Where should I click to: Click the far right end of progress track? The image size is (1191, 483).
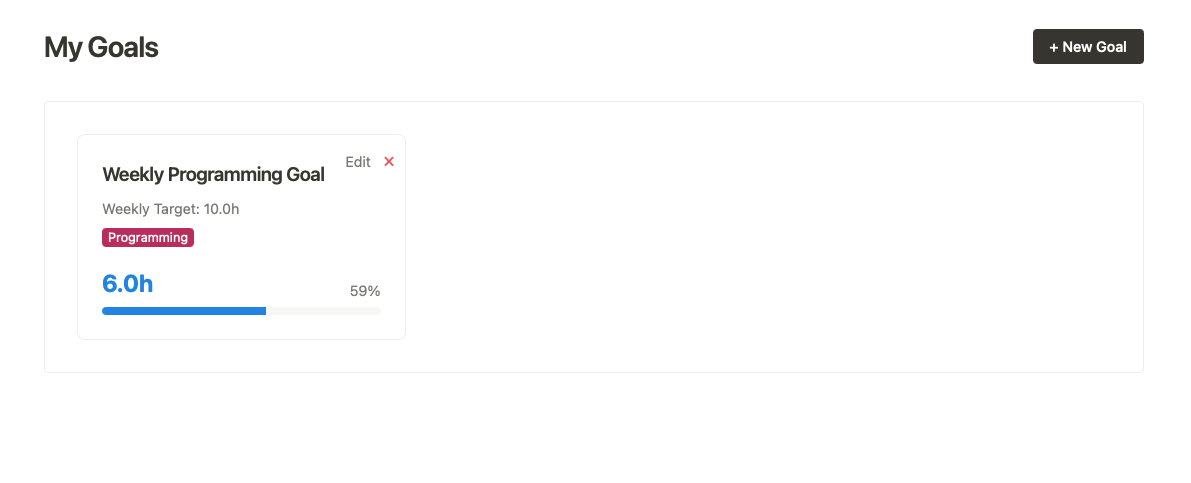[378, 311]
